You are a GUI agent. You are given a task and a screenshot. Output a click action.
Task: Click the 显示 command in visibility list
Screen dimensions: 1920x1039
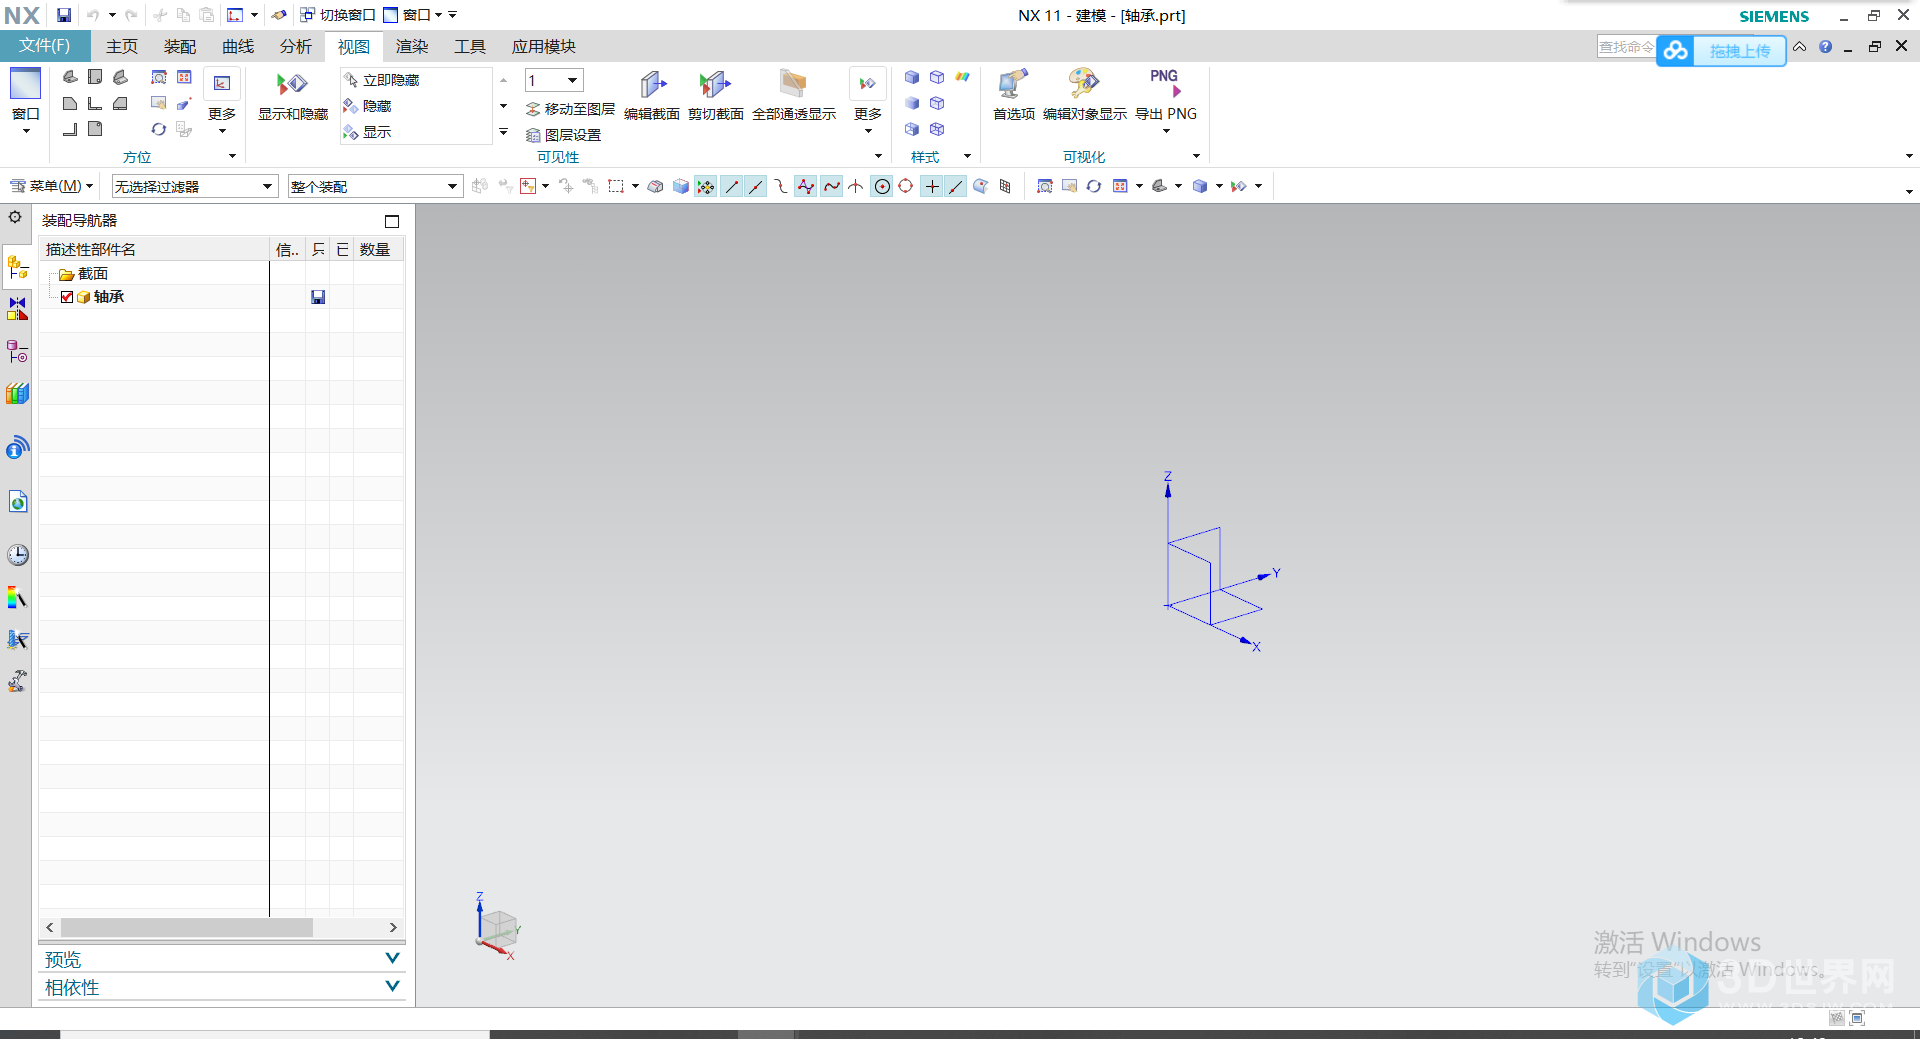tap(368, 132)
